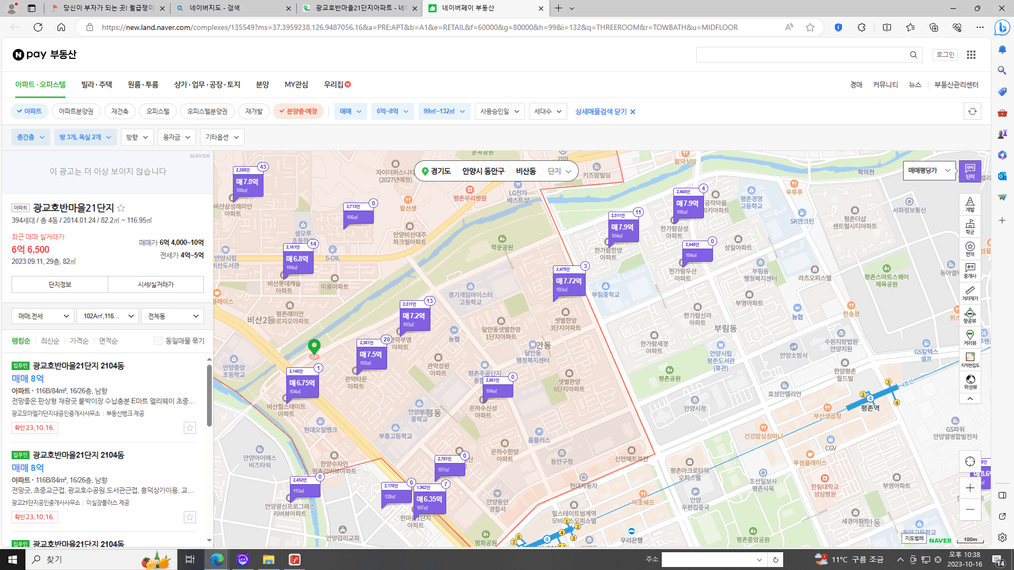Open the 매매 transaction type dropdown
Image resolution: width=1014 pixels, height=570 pixels.
click(350, 111)
